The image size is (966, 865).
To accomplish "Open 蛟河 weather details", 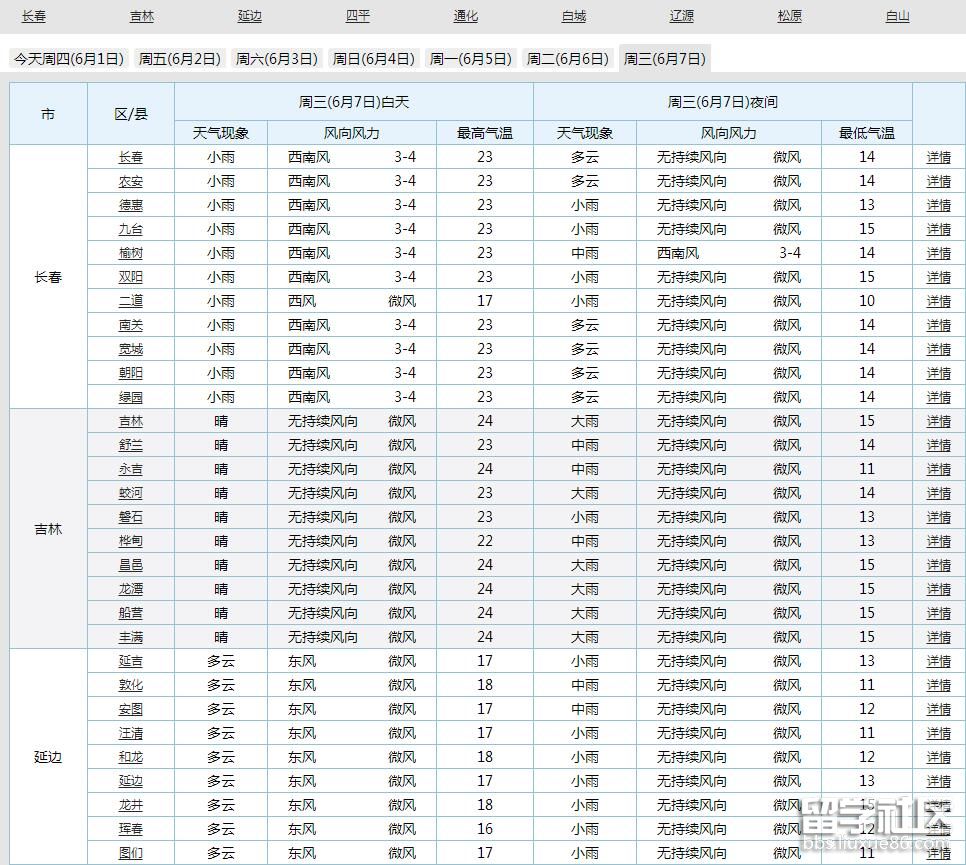I will click(131, 493).
